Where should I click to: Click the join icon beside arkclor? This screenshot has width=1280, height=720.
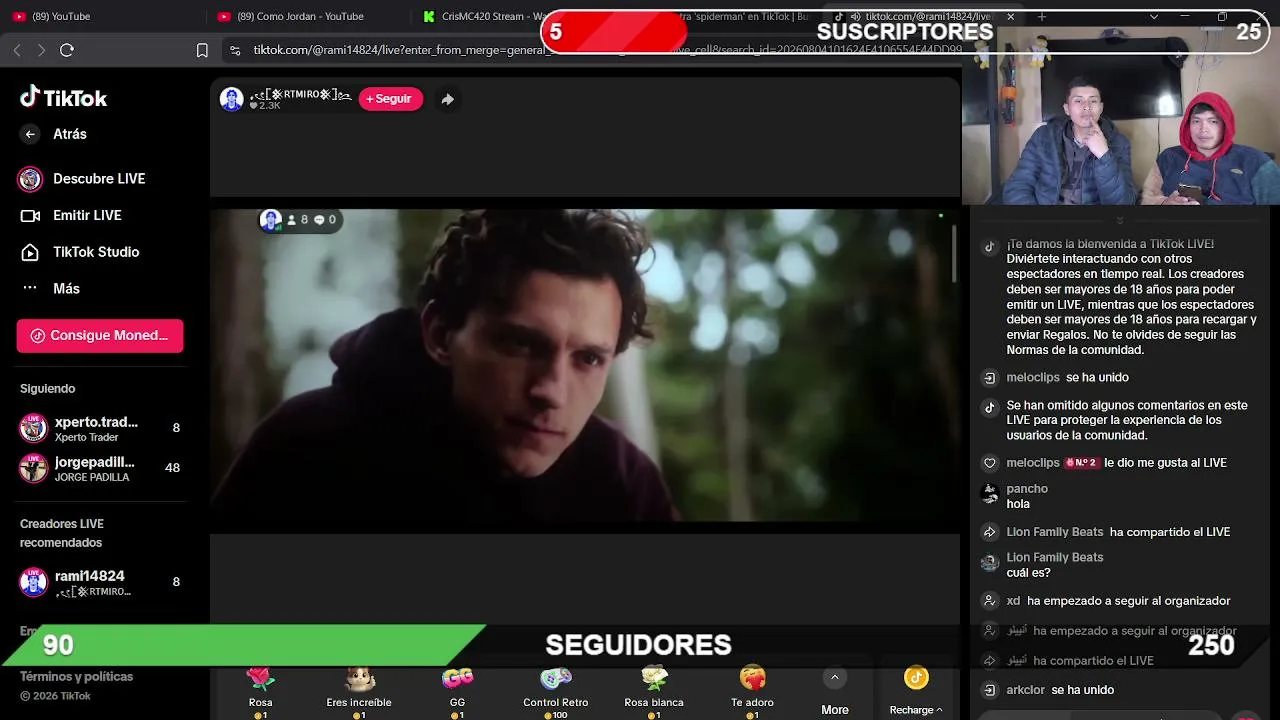coord(990,690)
